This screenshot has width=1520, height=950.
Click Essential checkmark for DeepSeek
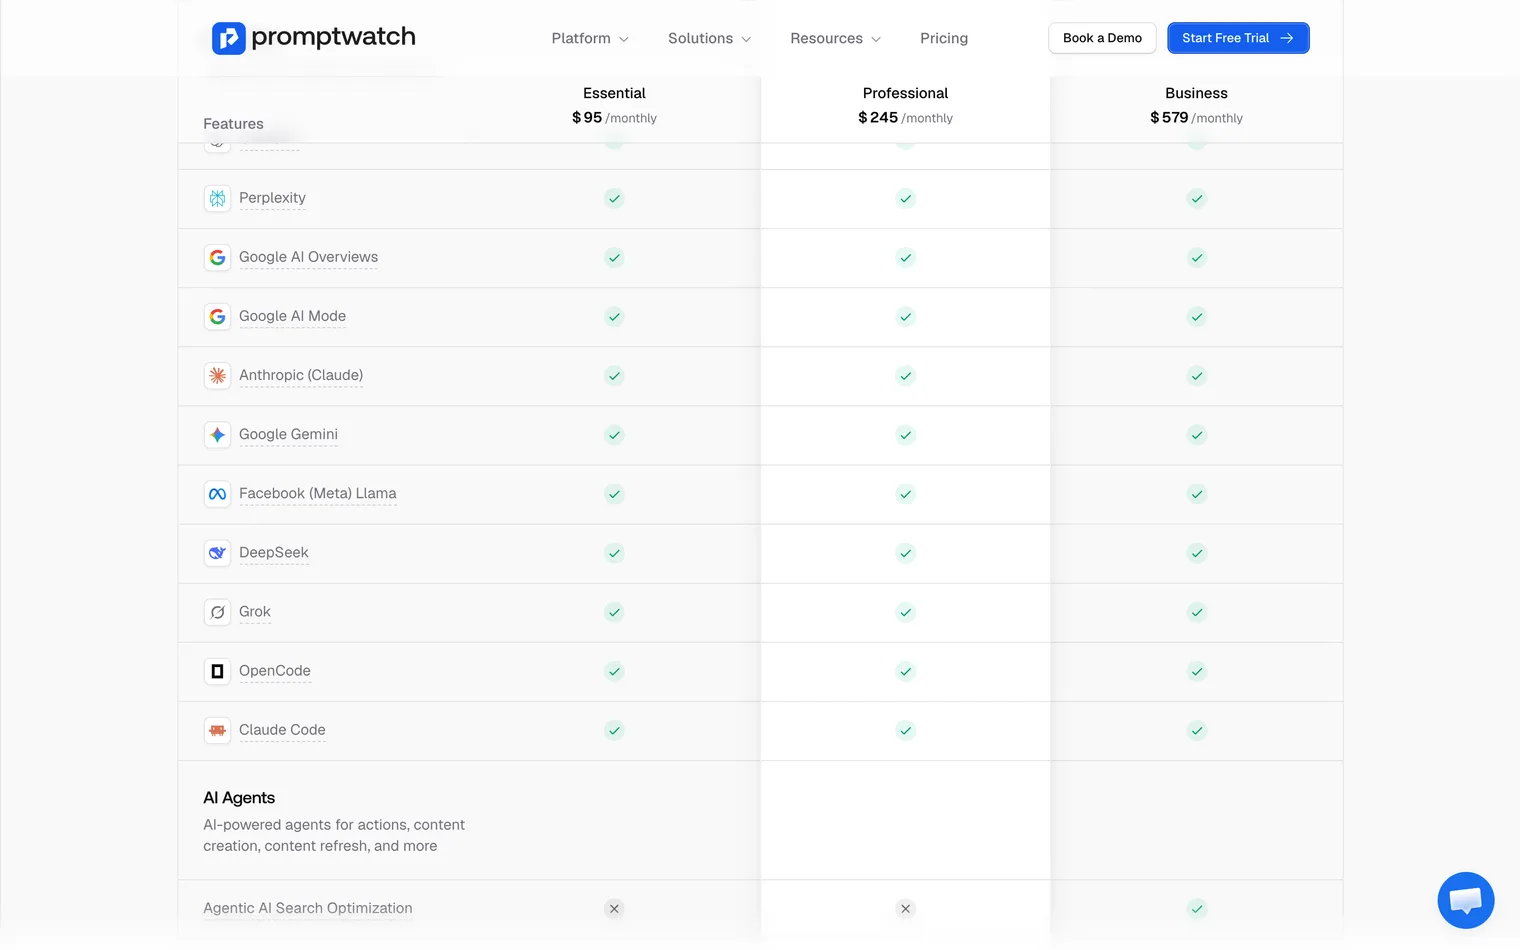pyautogui.click(x=614, y=552)
